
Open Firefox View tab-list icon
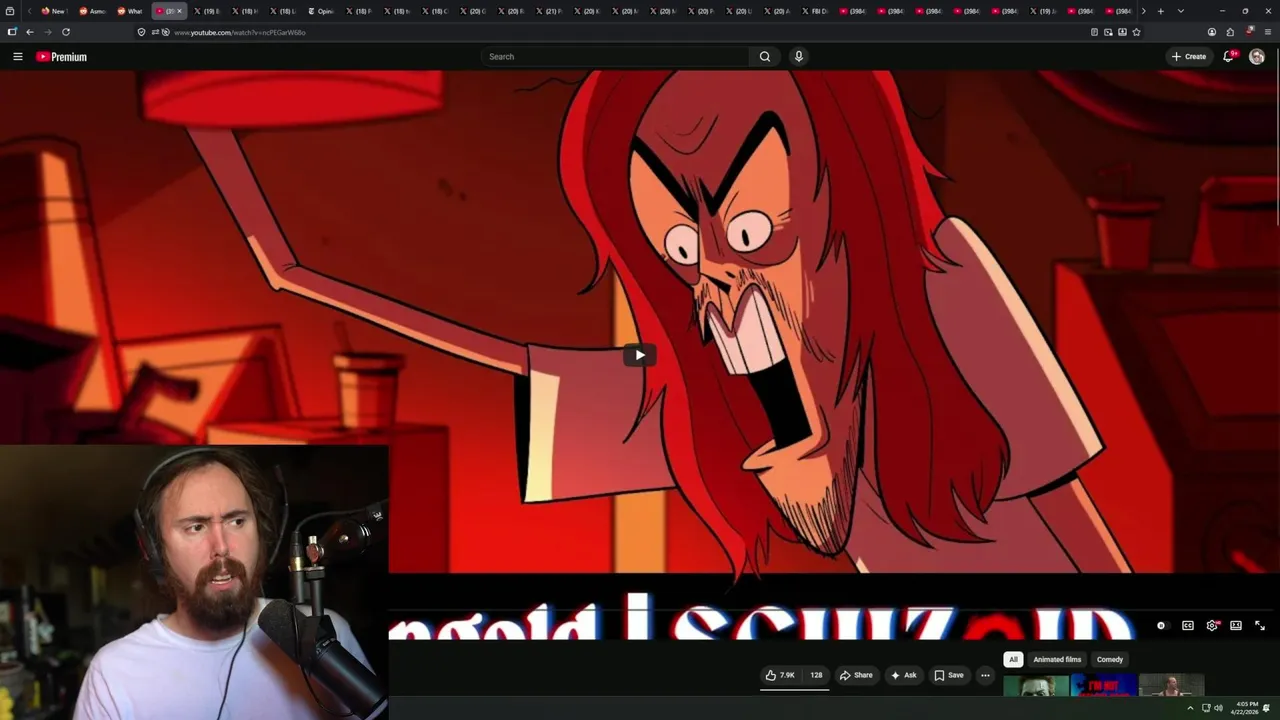(10, 11)
